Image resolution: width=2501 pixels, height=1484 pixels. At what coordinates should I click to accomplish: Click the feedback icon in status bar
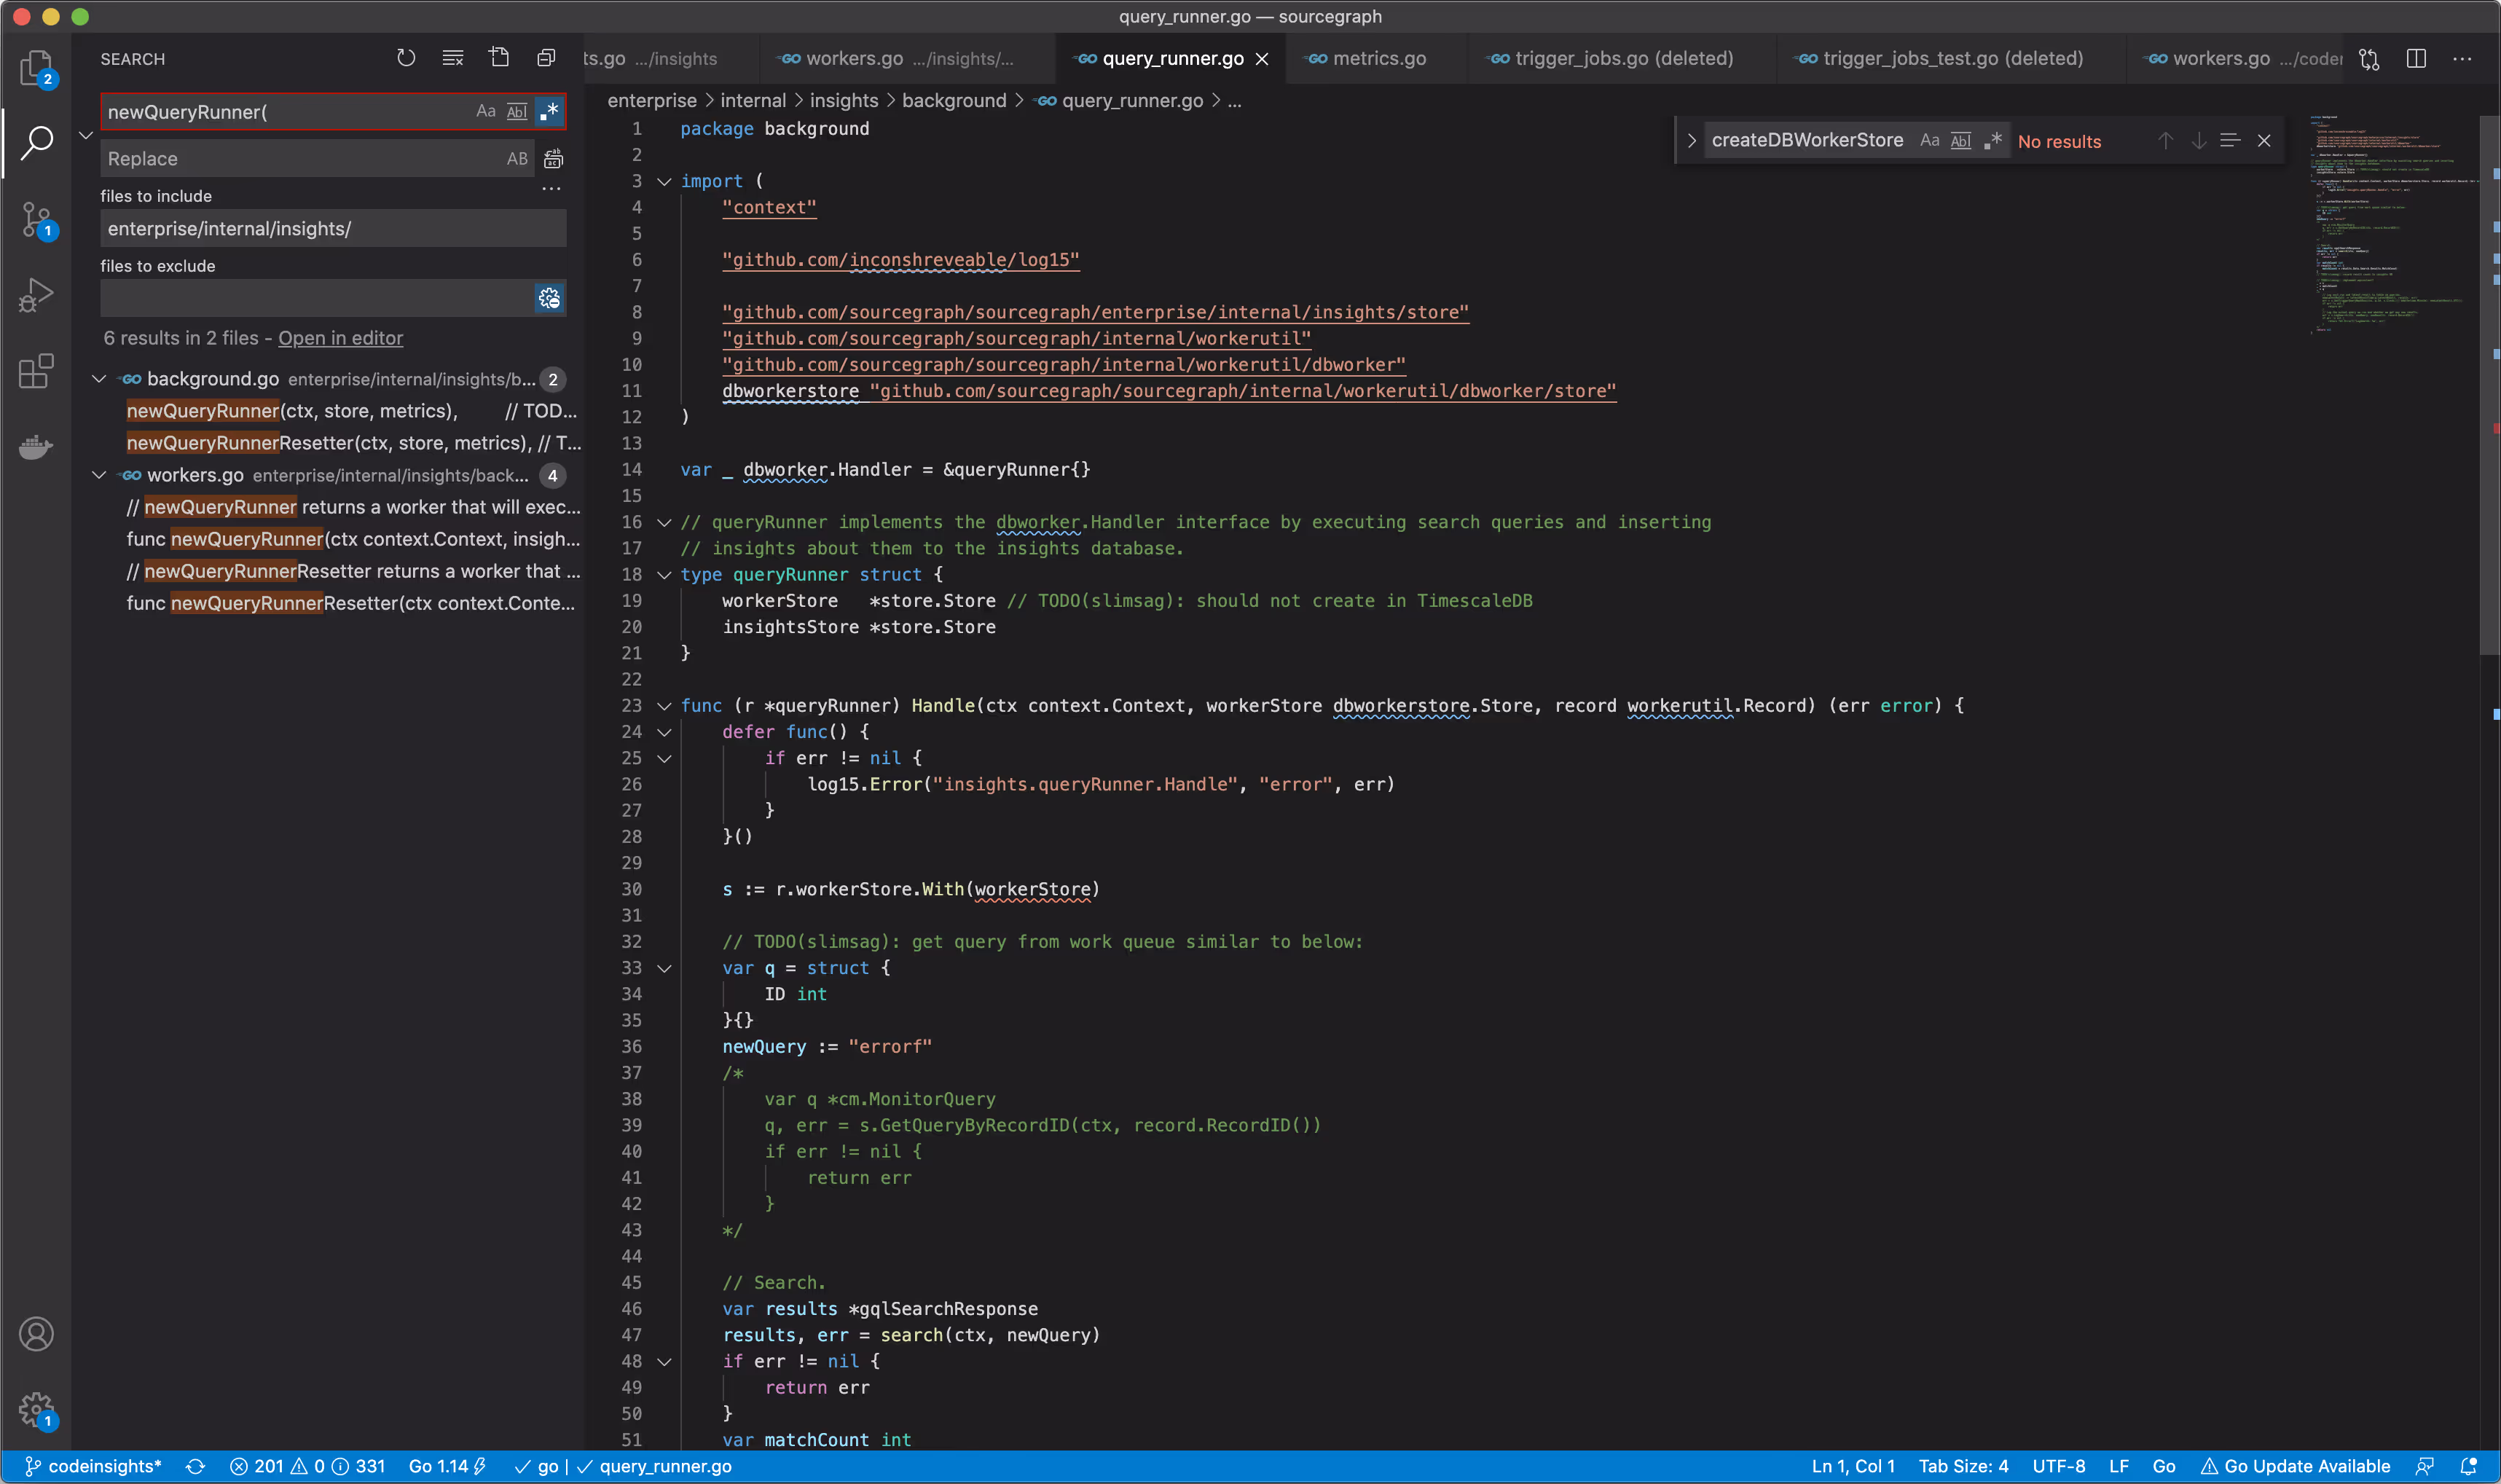[x=2424, y=1466]
